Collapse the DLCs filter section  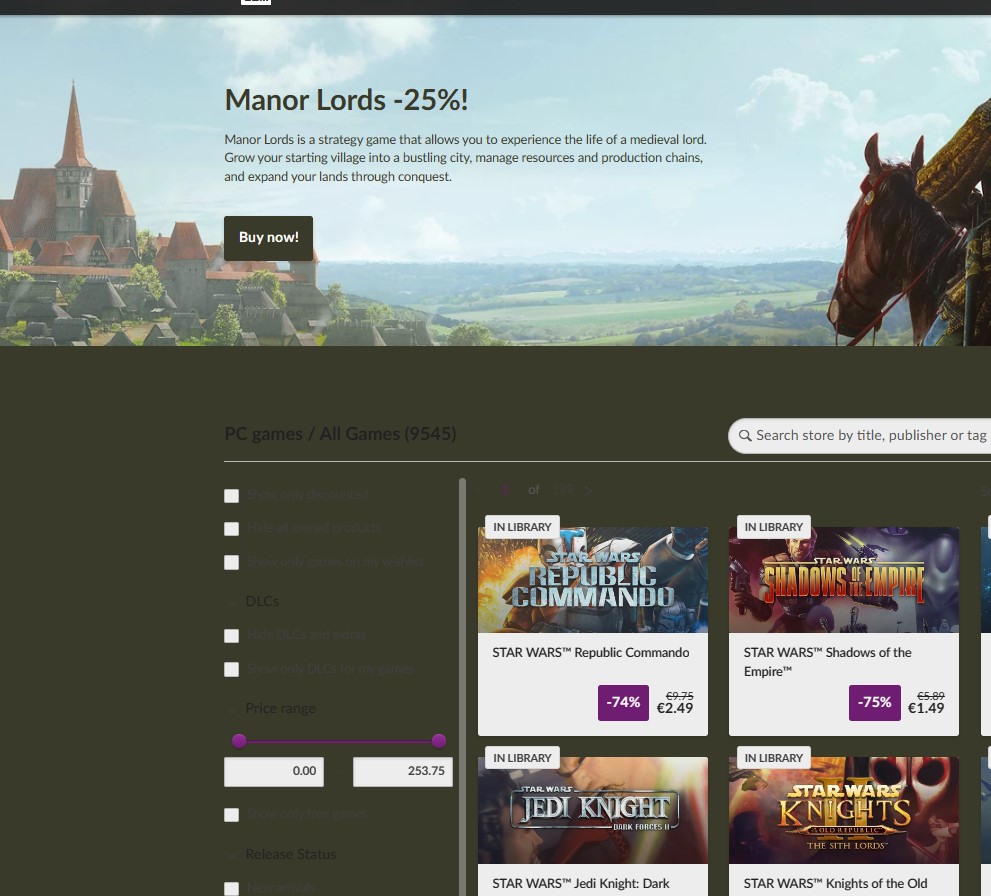click(262, 601)
